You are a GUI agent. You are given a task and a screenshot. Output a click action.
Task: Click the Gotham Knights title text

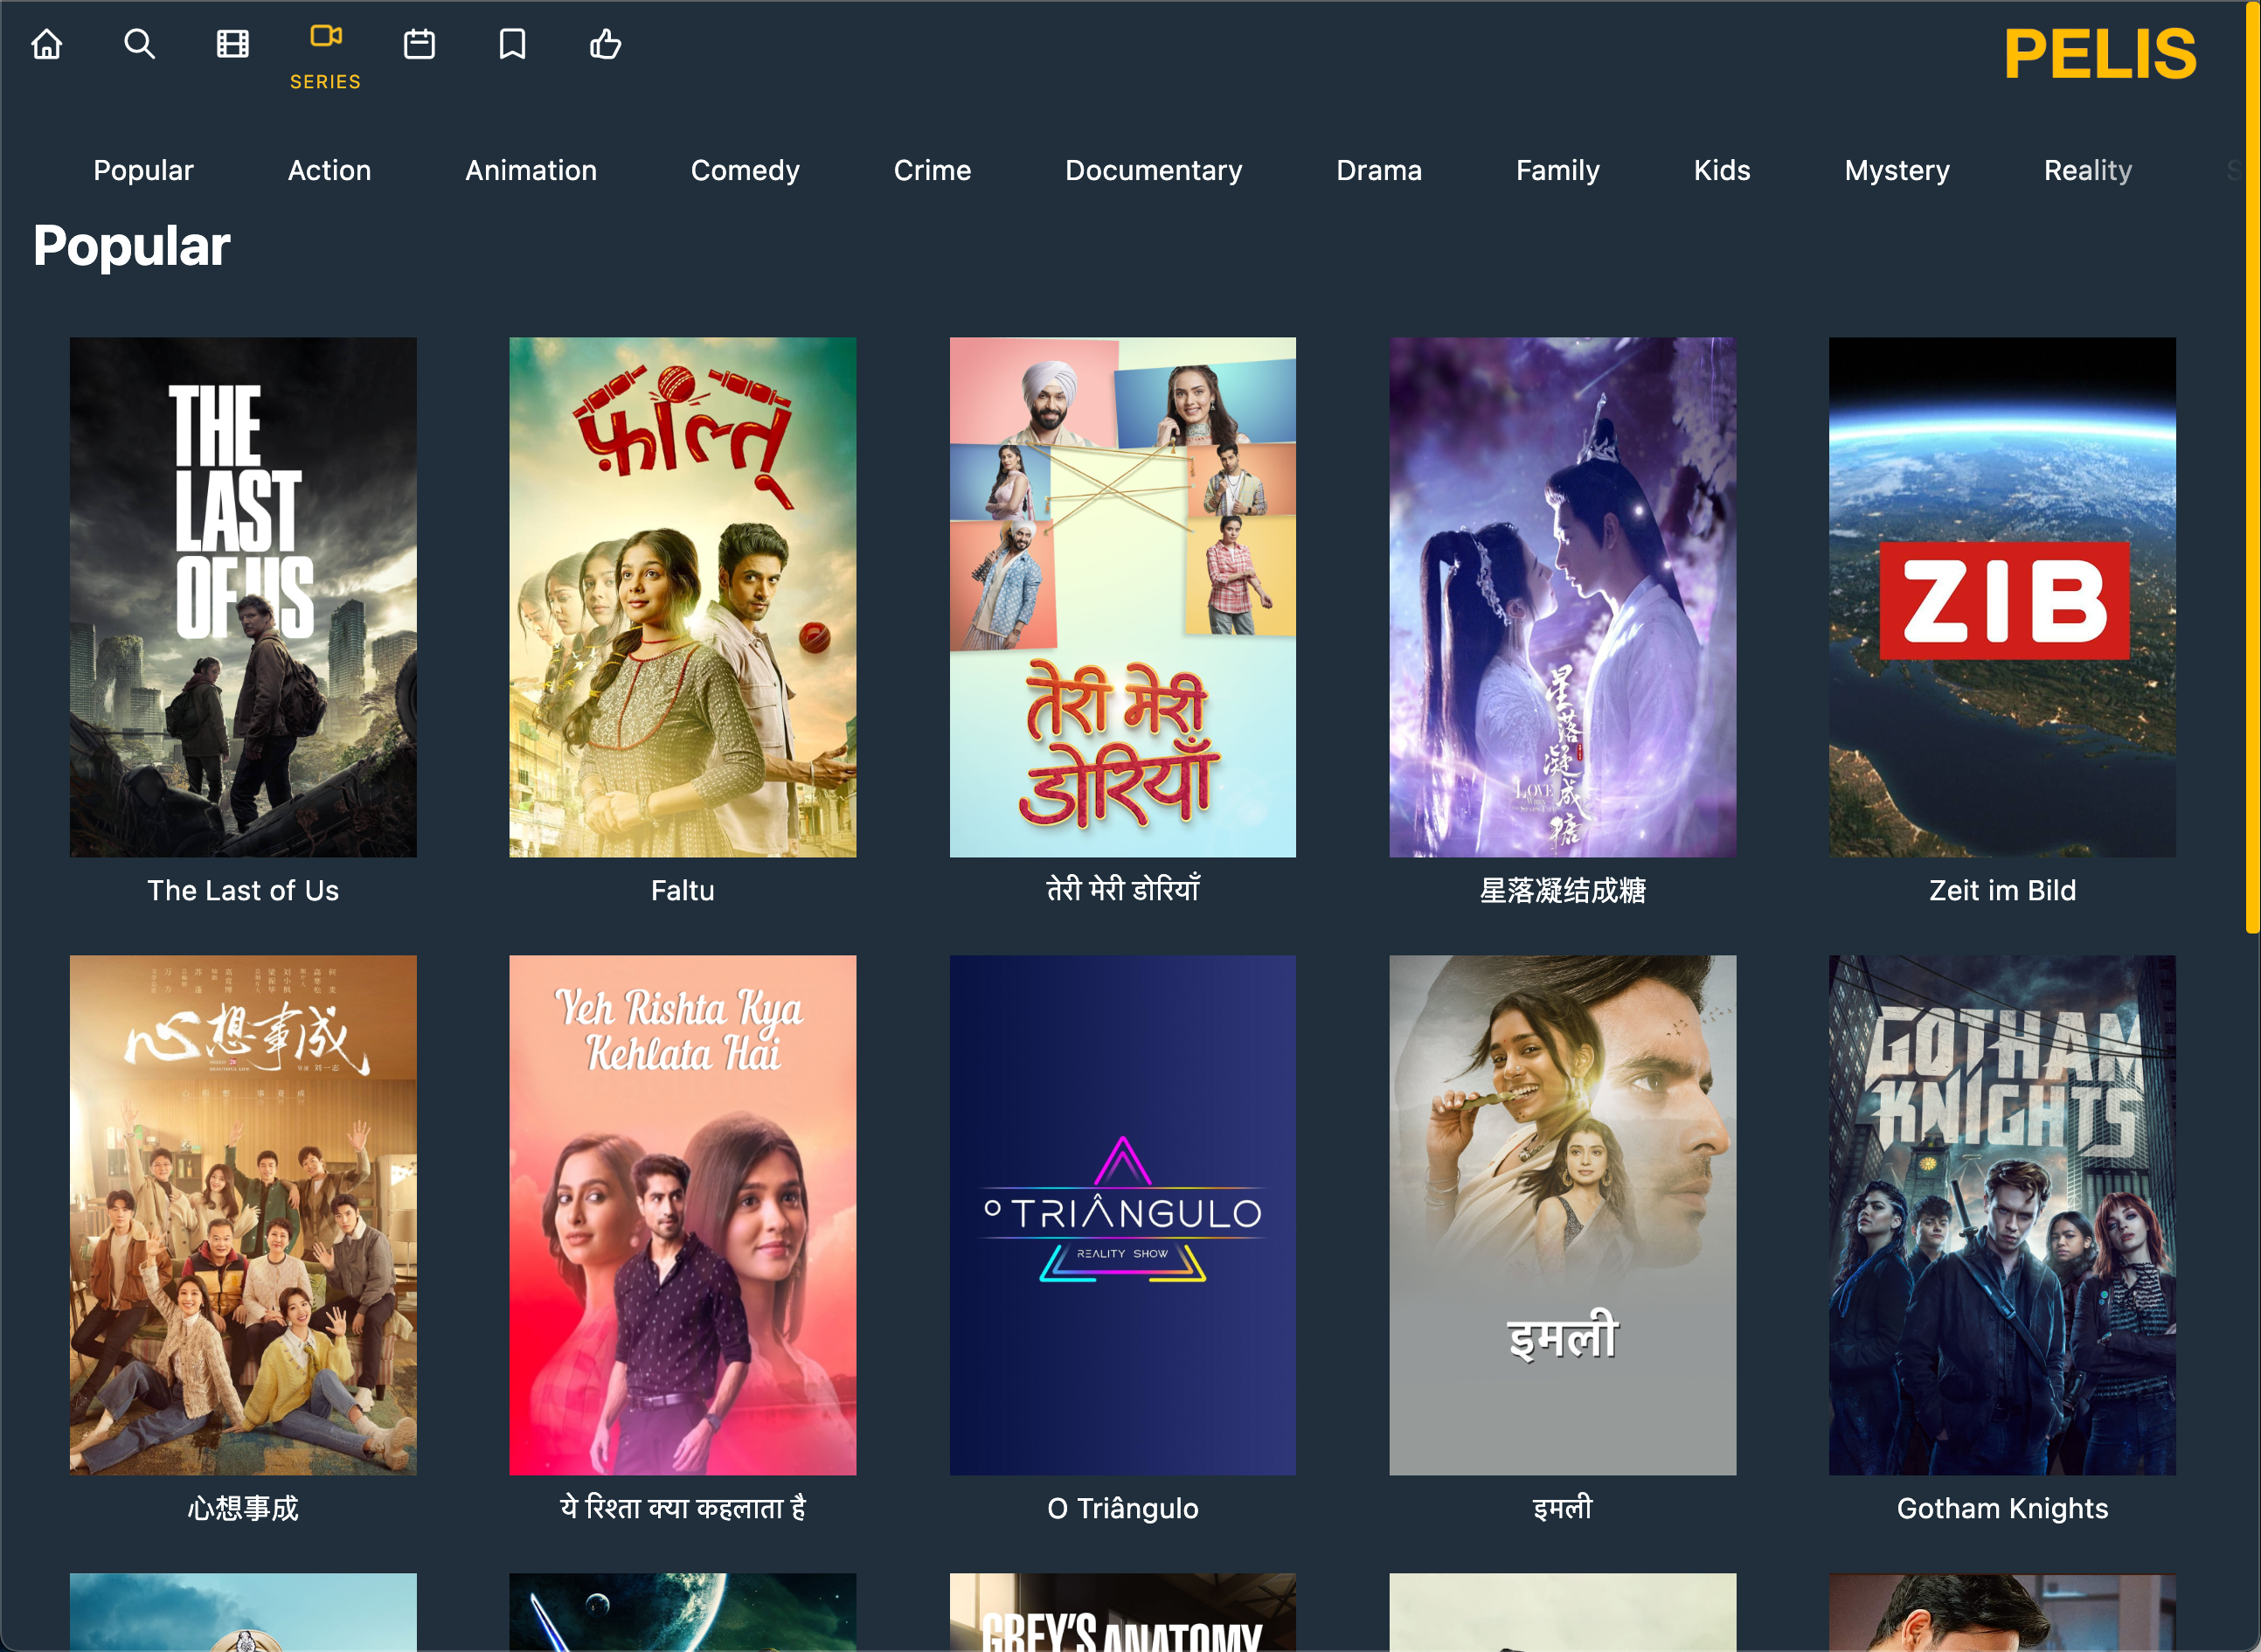2002,1508
